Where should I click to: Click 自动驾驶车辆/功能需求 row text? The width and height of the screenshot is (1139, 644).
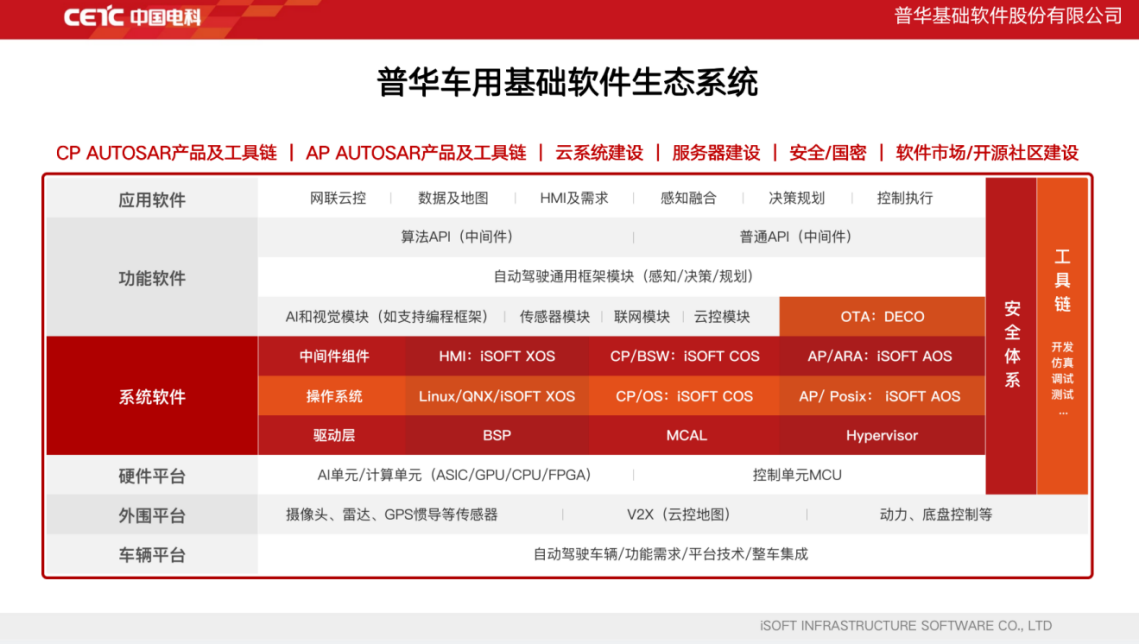pyautogui.click(x=670, y=555)
